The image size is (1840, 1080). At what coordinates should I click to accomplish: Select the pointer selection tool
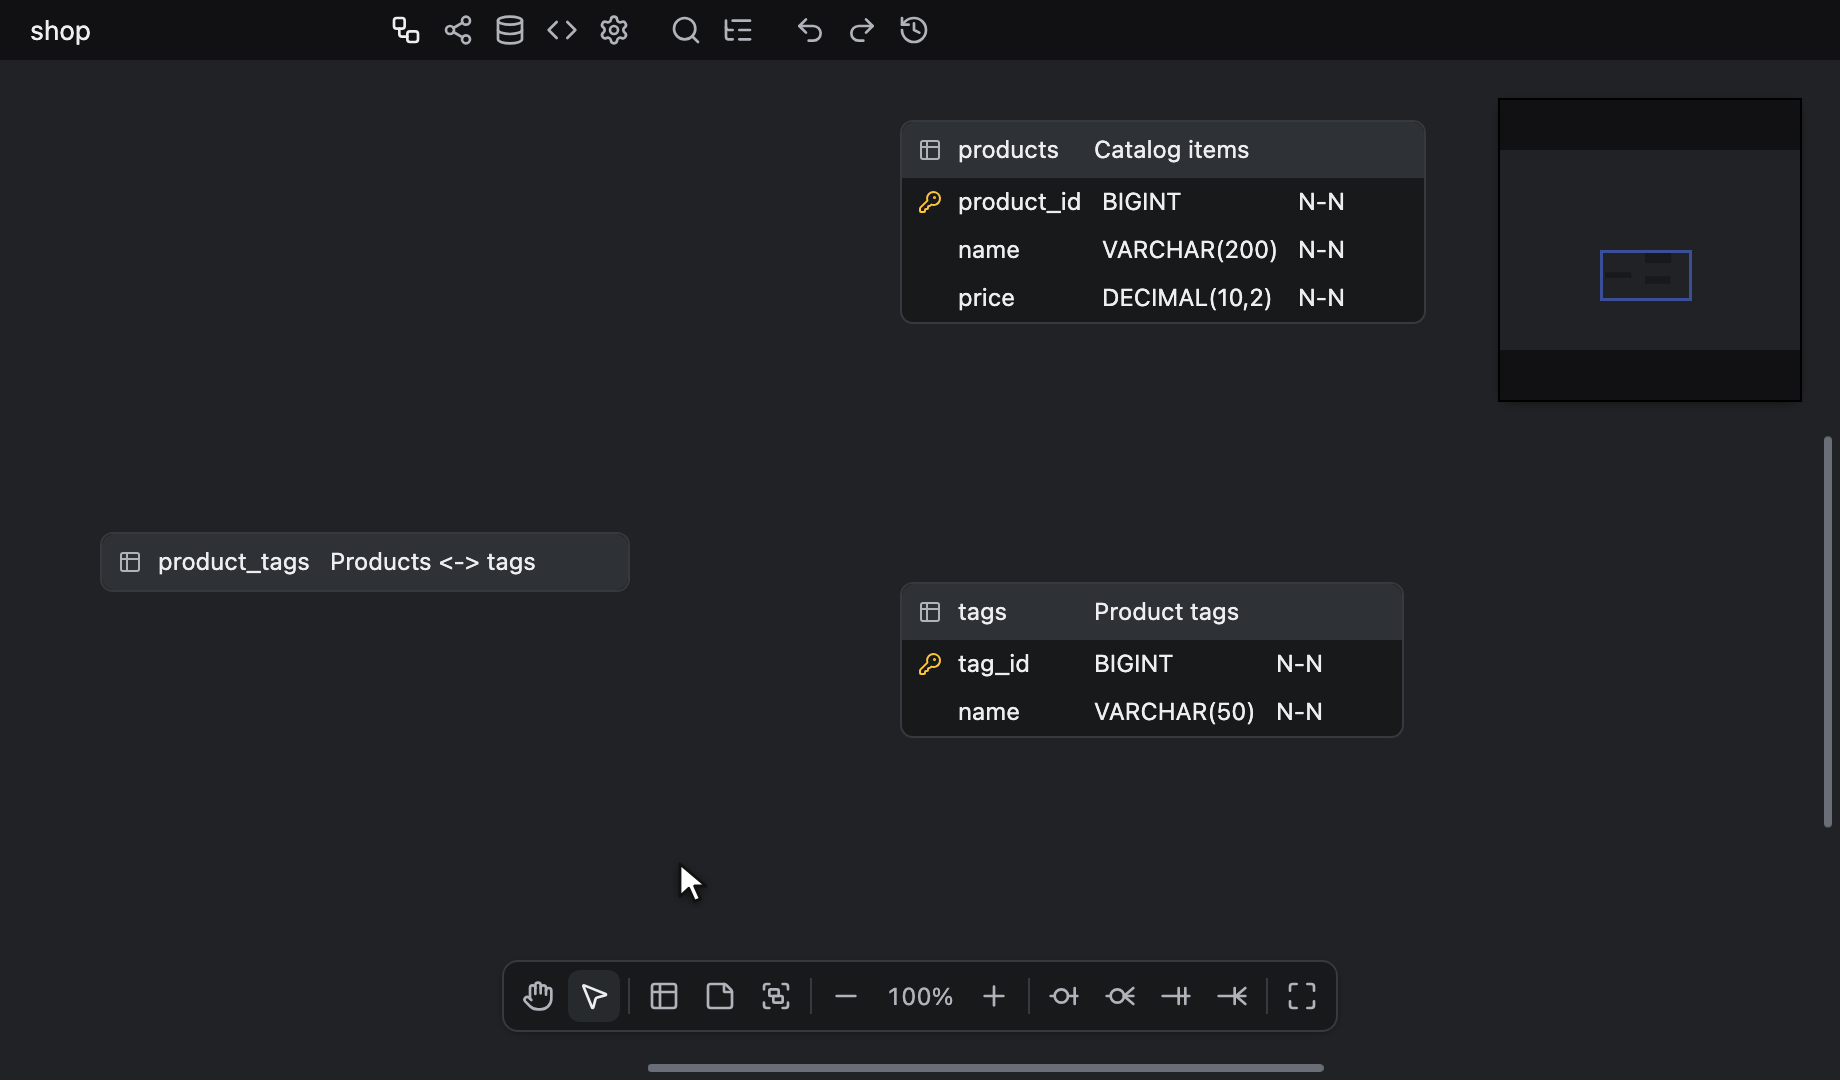click(594, 996)
